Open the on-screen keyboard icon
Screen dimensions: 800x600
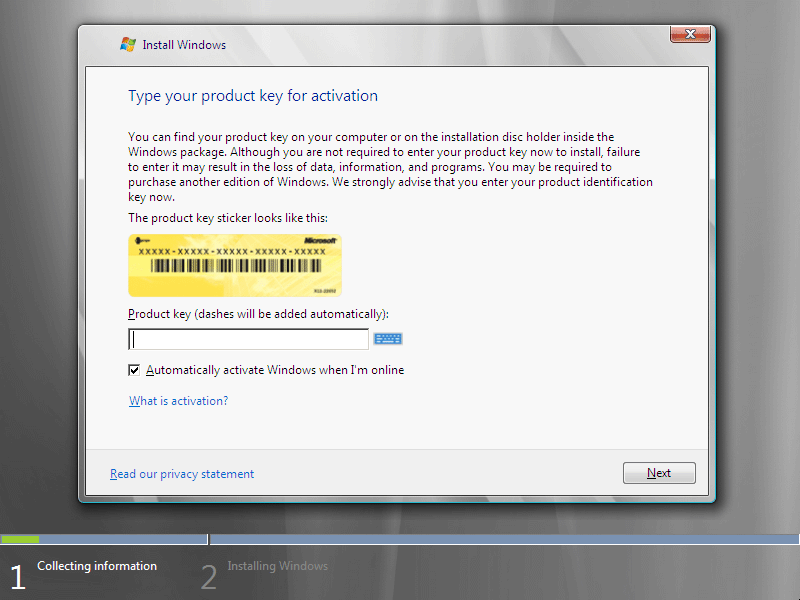click(388, 339)
